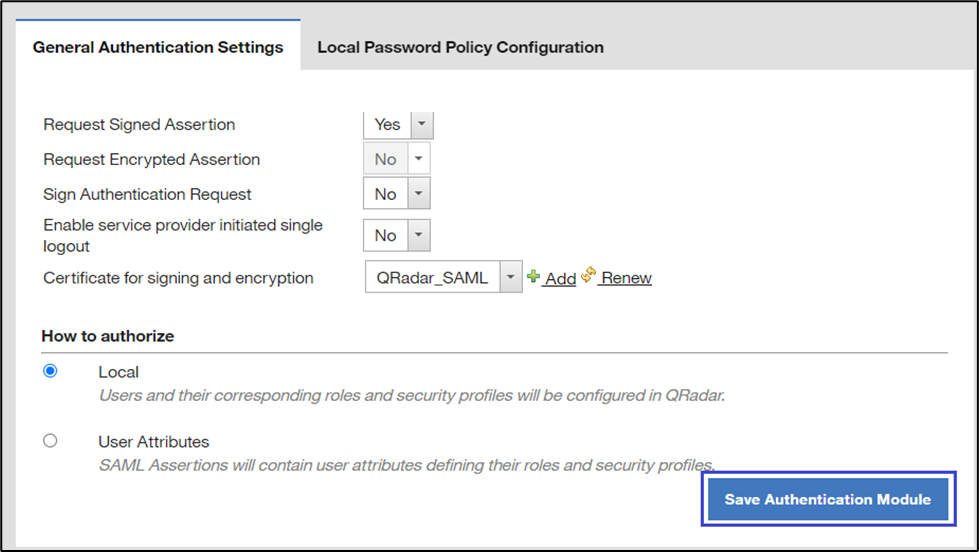Click the Renew certificate link text
Viewport: 979px width, 552px height.
627,278
